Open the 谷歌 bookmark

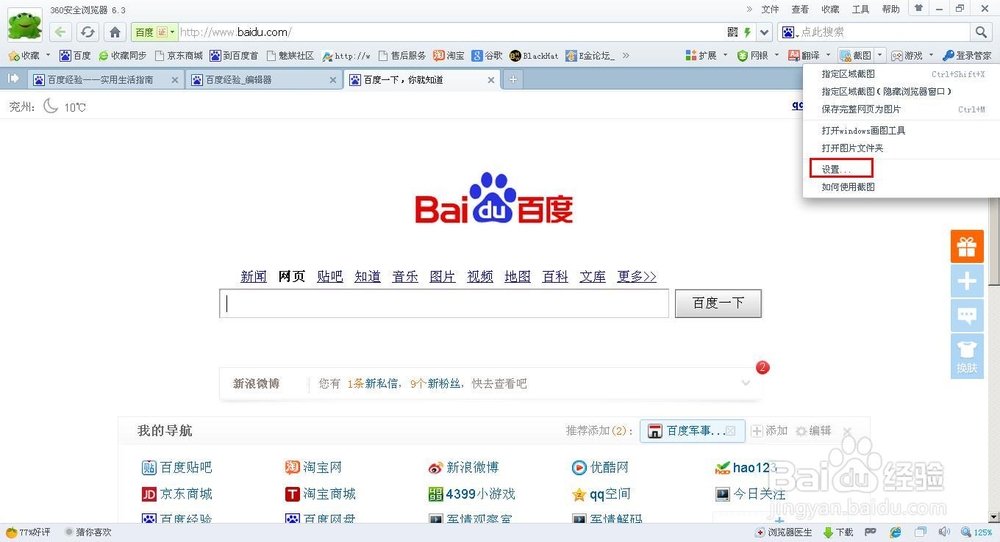click(x=487, y=55)
